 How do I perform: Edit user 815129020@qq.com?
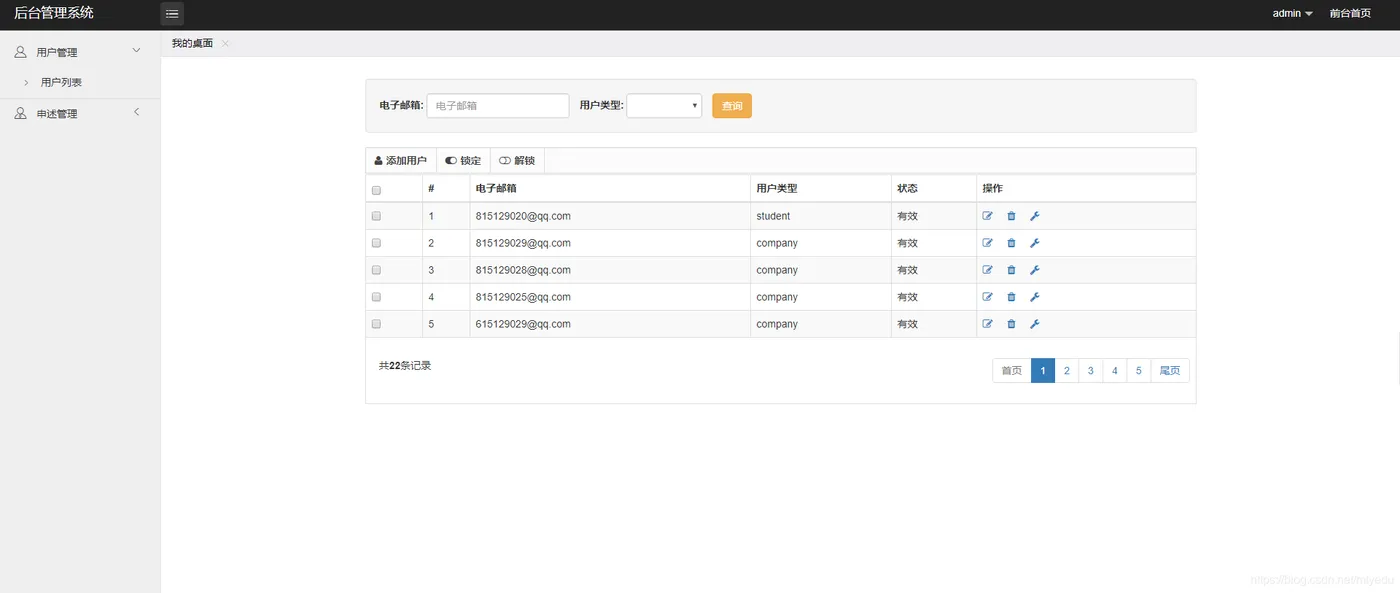tap(988, 216)
